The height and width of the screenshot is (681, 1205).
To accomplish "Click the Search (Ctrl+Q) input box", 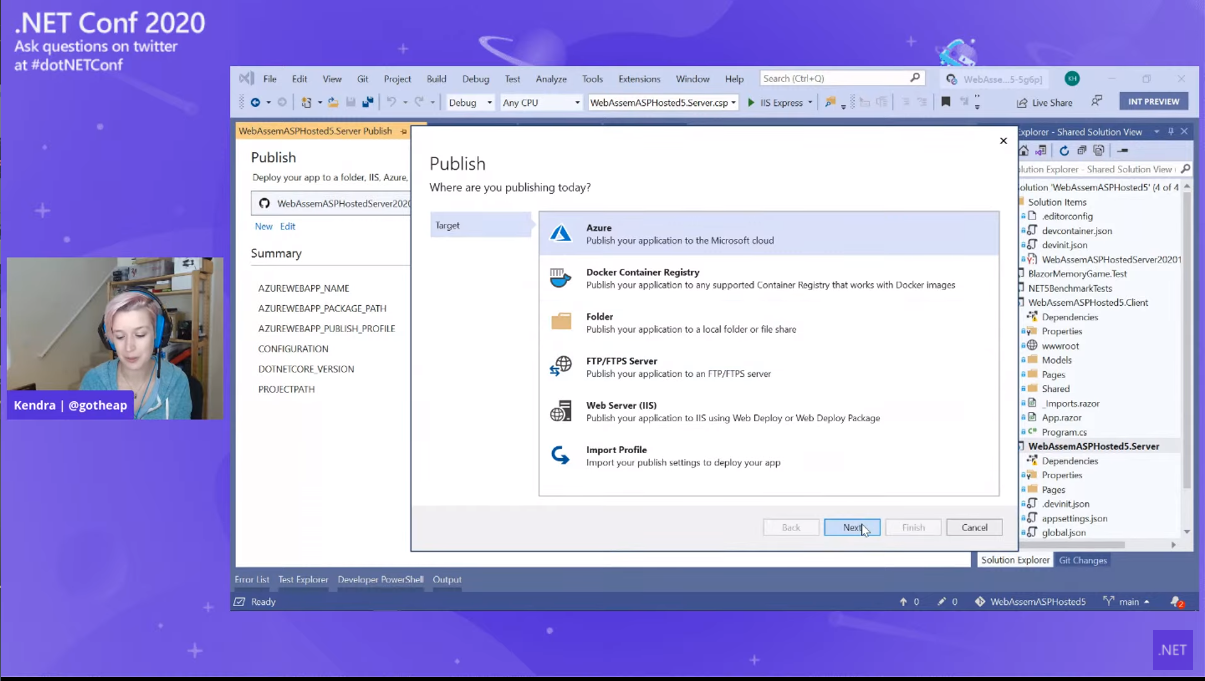I will (x=834, y=78).
